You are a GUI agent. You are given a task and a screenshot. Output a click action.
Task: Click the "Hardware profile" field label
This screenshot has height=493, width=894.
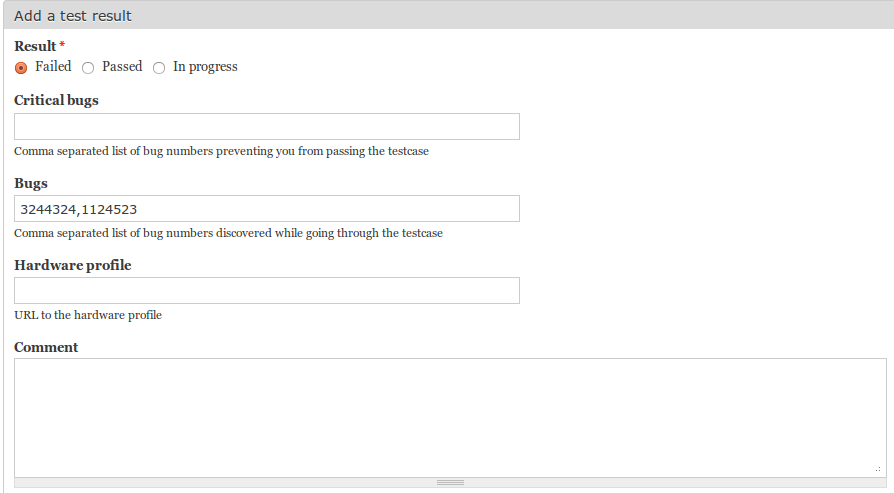(x=72, y=266)
